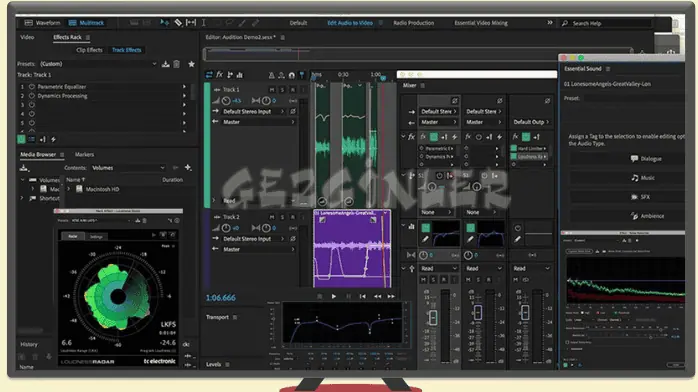The height and width of the screenshot is (392, 698).
Task: Switch to Multitrack view
Action: (86, 23)
